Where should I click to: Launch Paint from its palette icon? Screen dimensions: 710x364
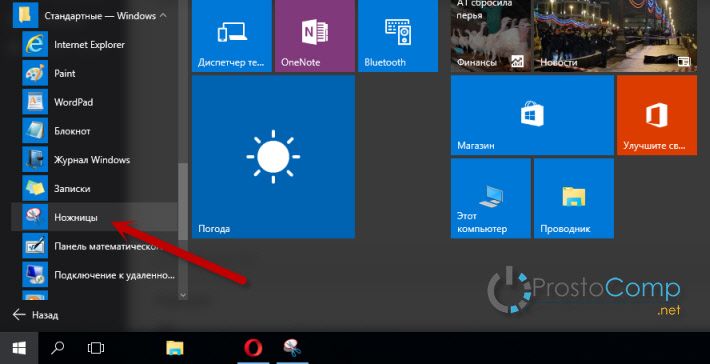35,73
